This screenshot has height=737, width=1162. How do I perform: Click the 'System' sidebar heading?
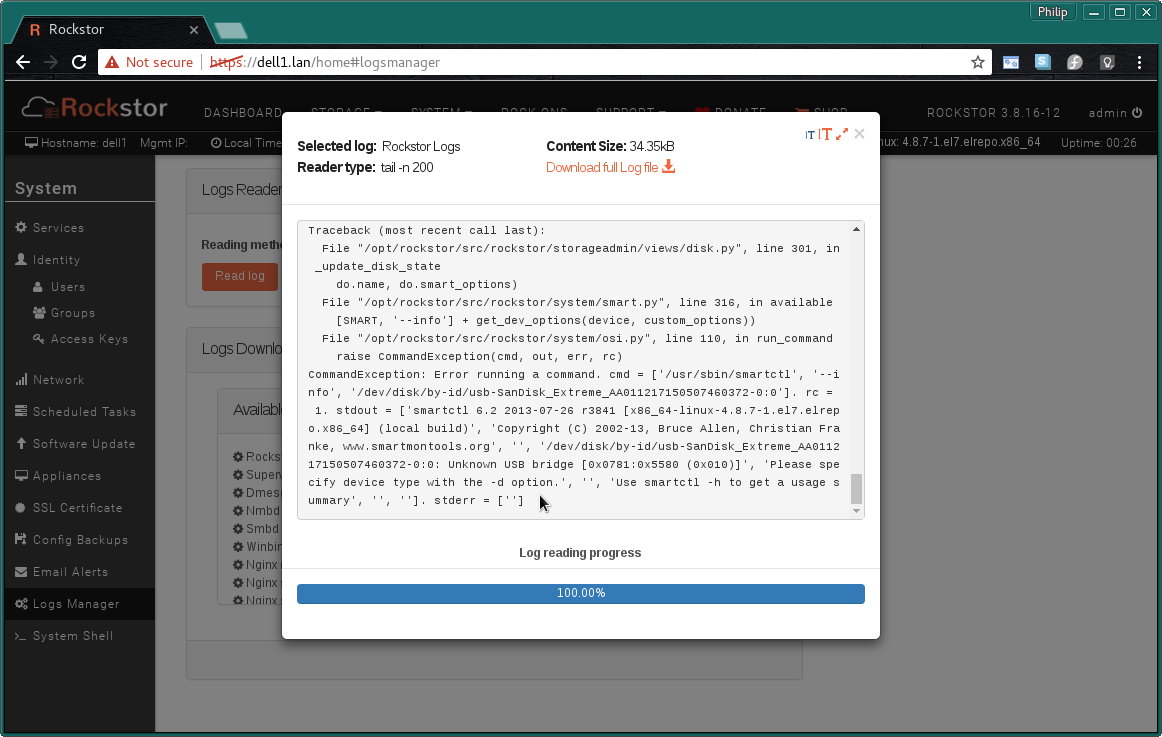tap(46, 188)
